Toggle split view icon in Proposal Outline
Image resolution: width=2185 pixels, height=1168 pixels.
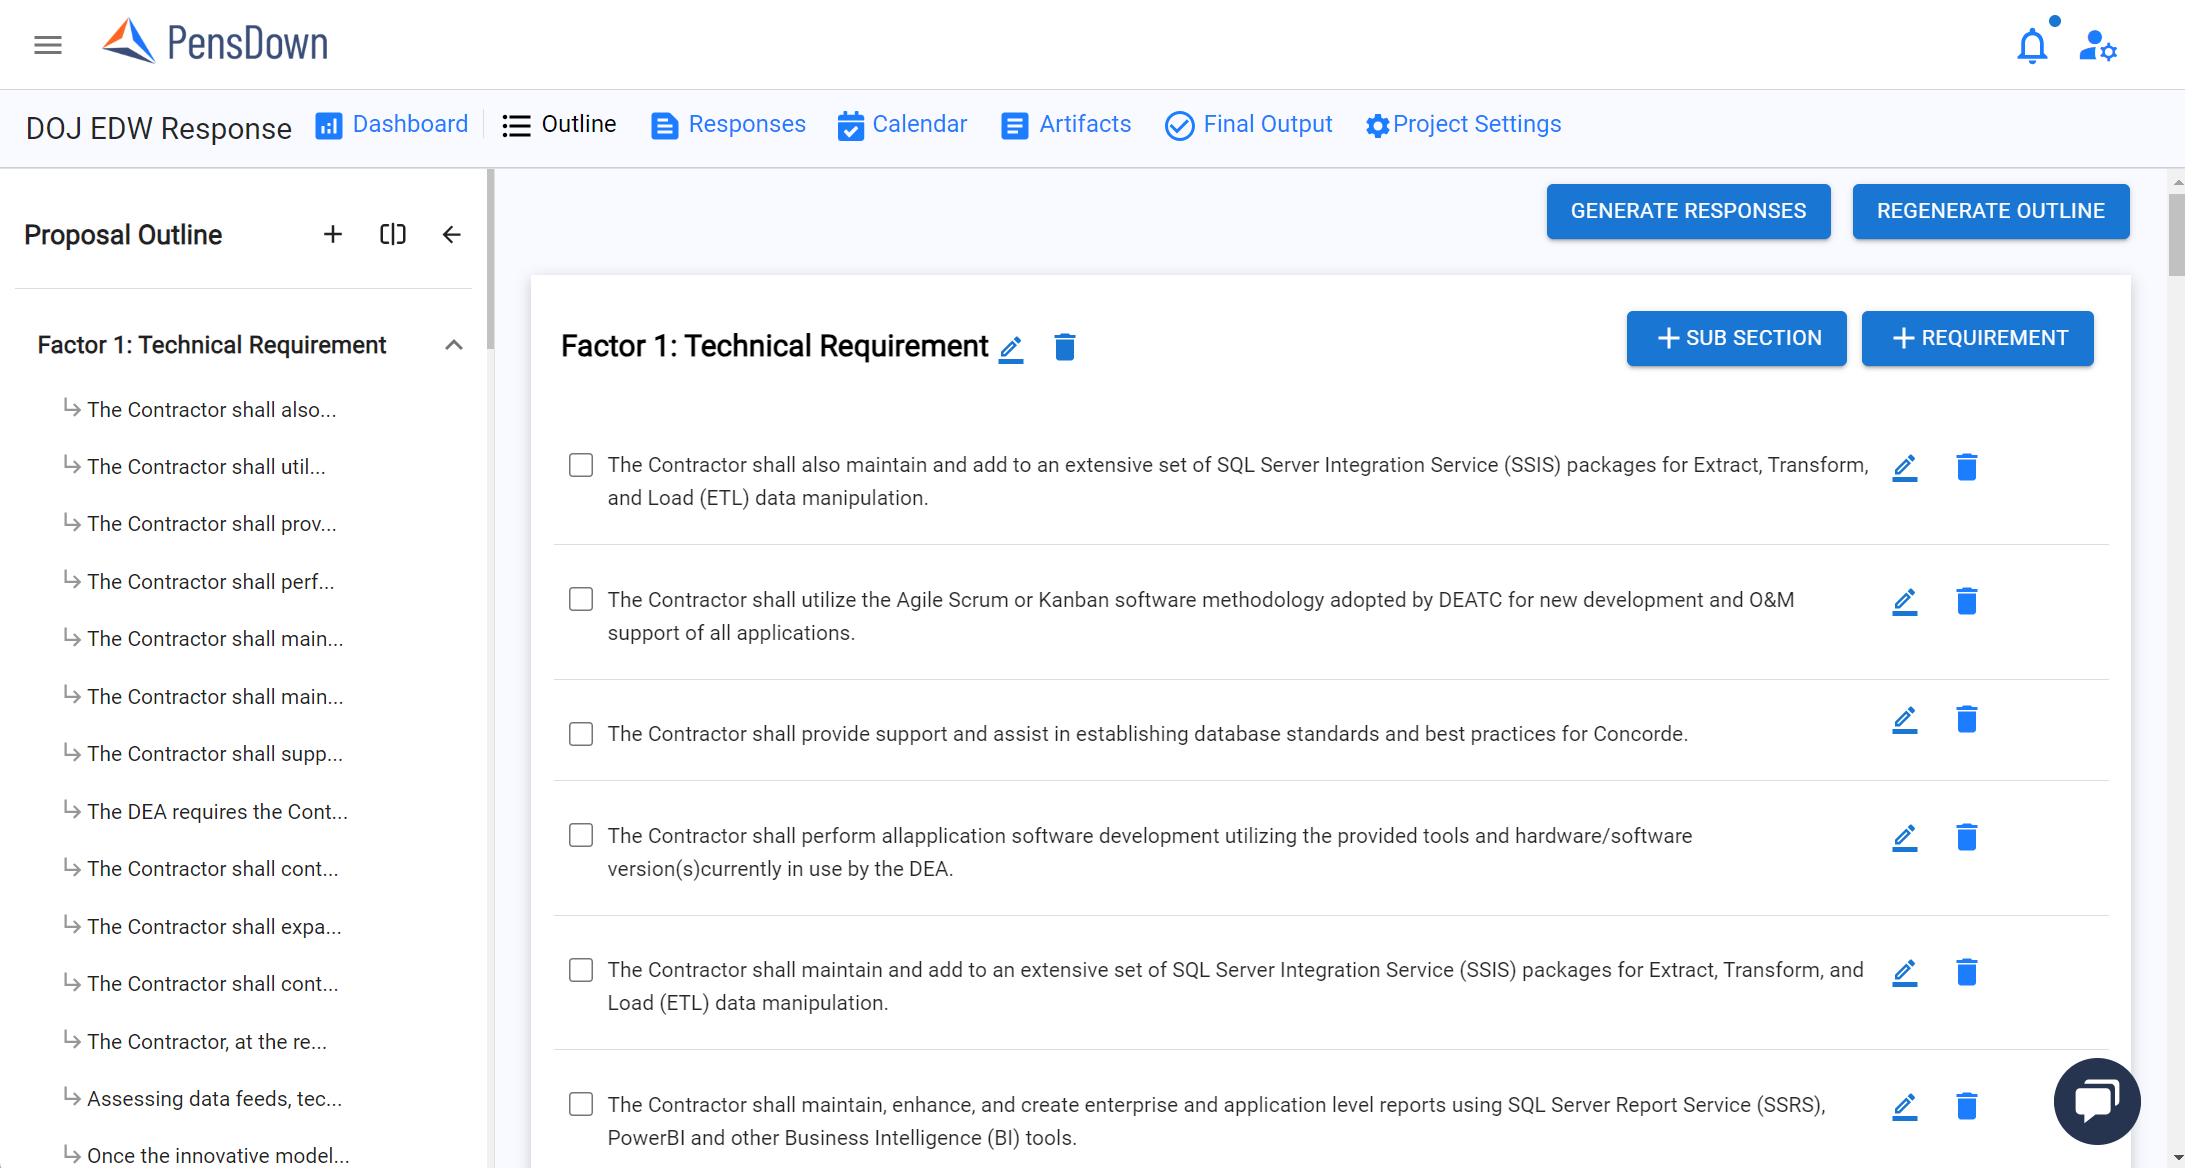pos(393,234)
